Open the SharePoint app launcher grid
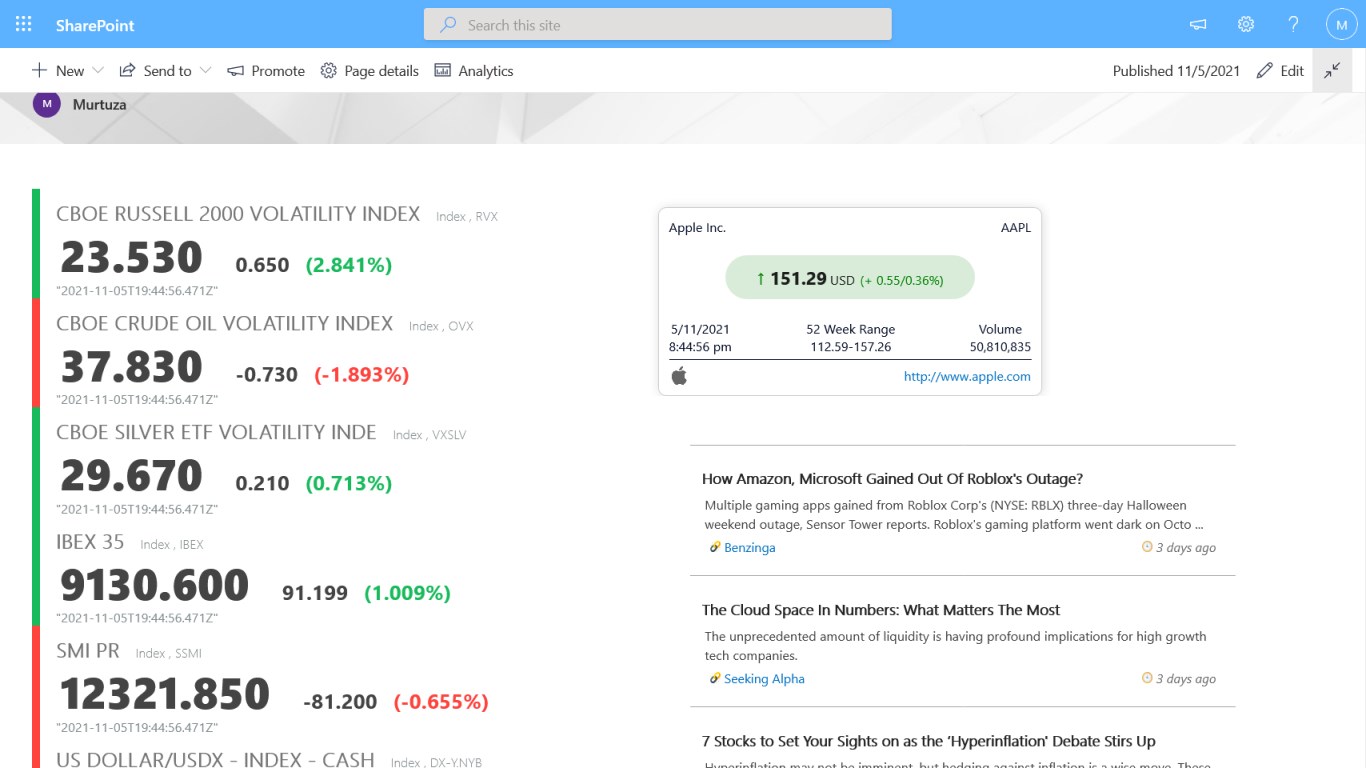 pos(24,24)
